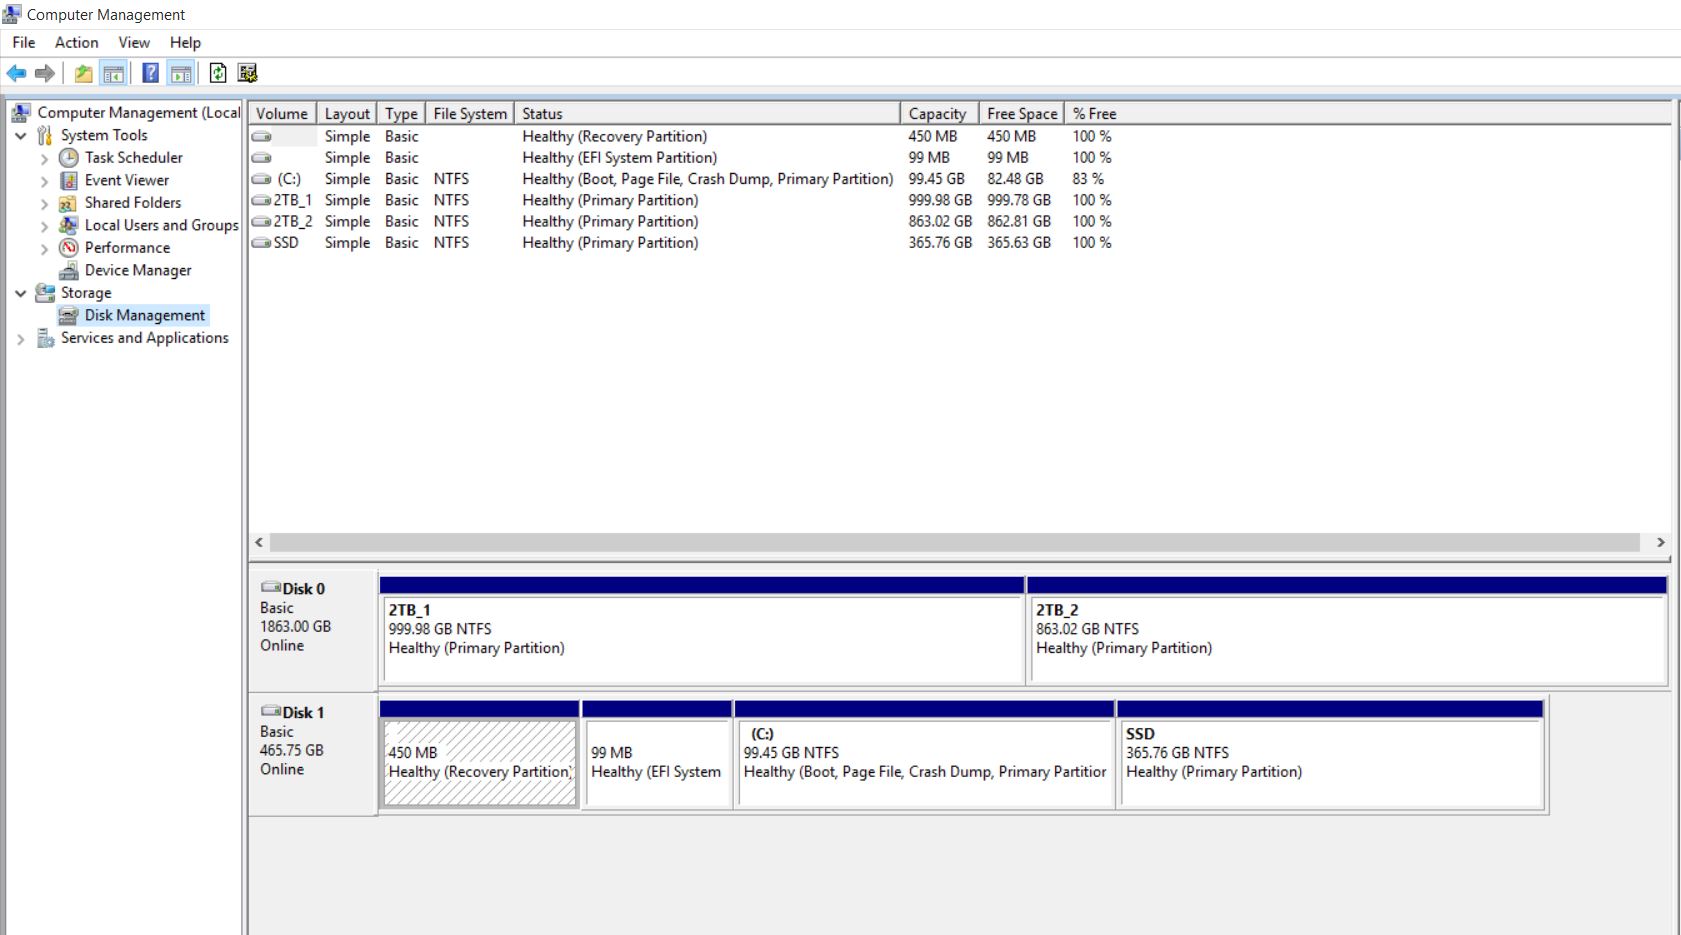Open the Help menu

185,42
